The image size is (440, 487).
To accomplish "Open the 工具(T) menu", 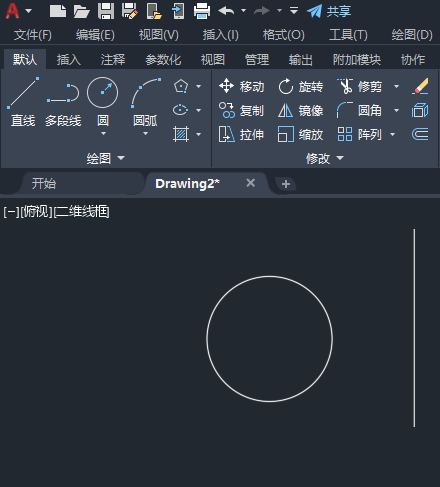I will click(348, 35).
